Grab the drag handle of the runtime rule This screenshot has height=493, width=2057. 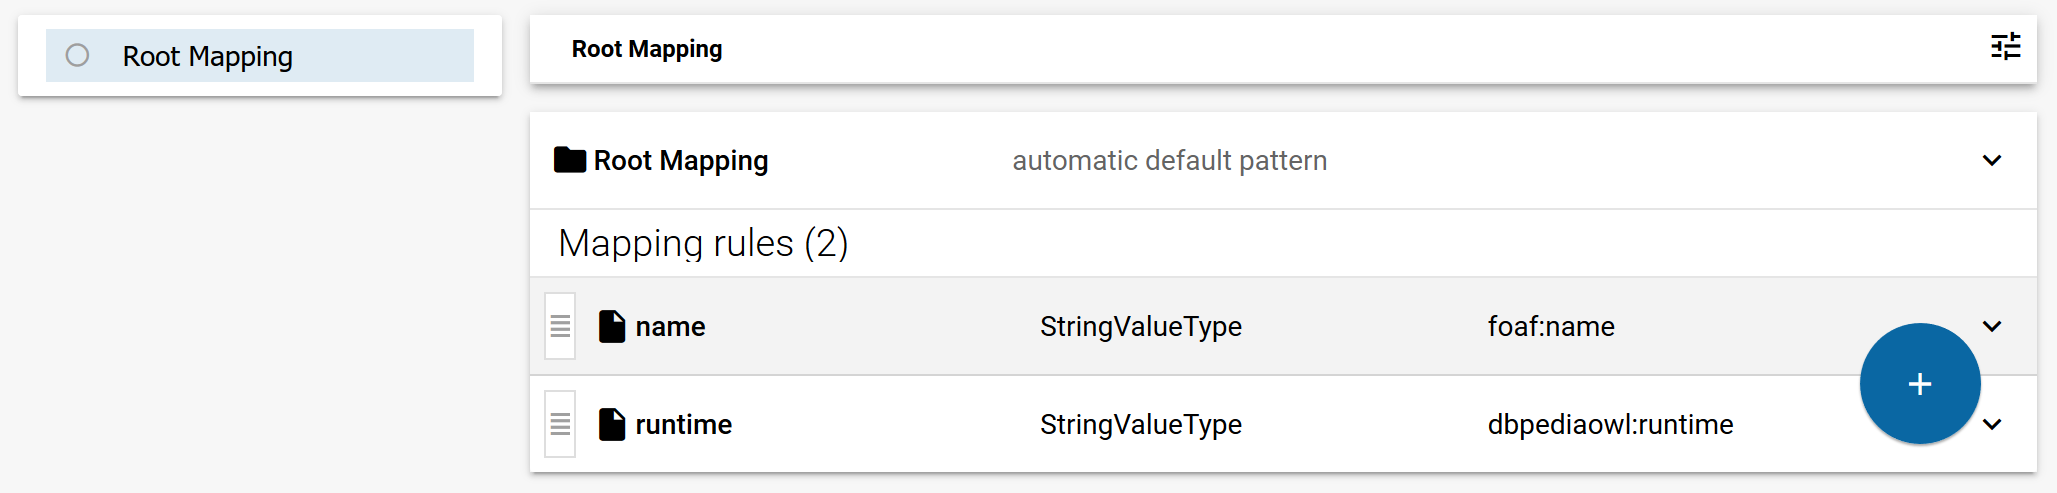pos(560,424)
